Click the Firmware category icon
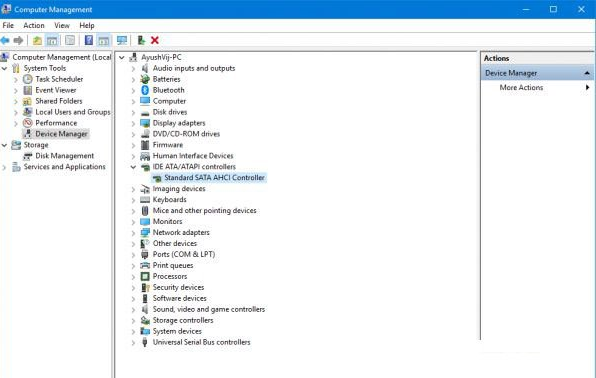Viewport: 596px width, 378px height. point(145,145)
